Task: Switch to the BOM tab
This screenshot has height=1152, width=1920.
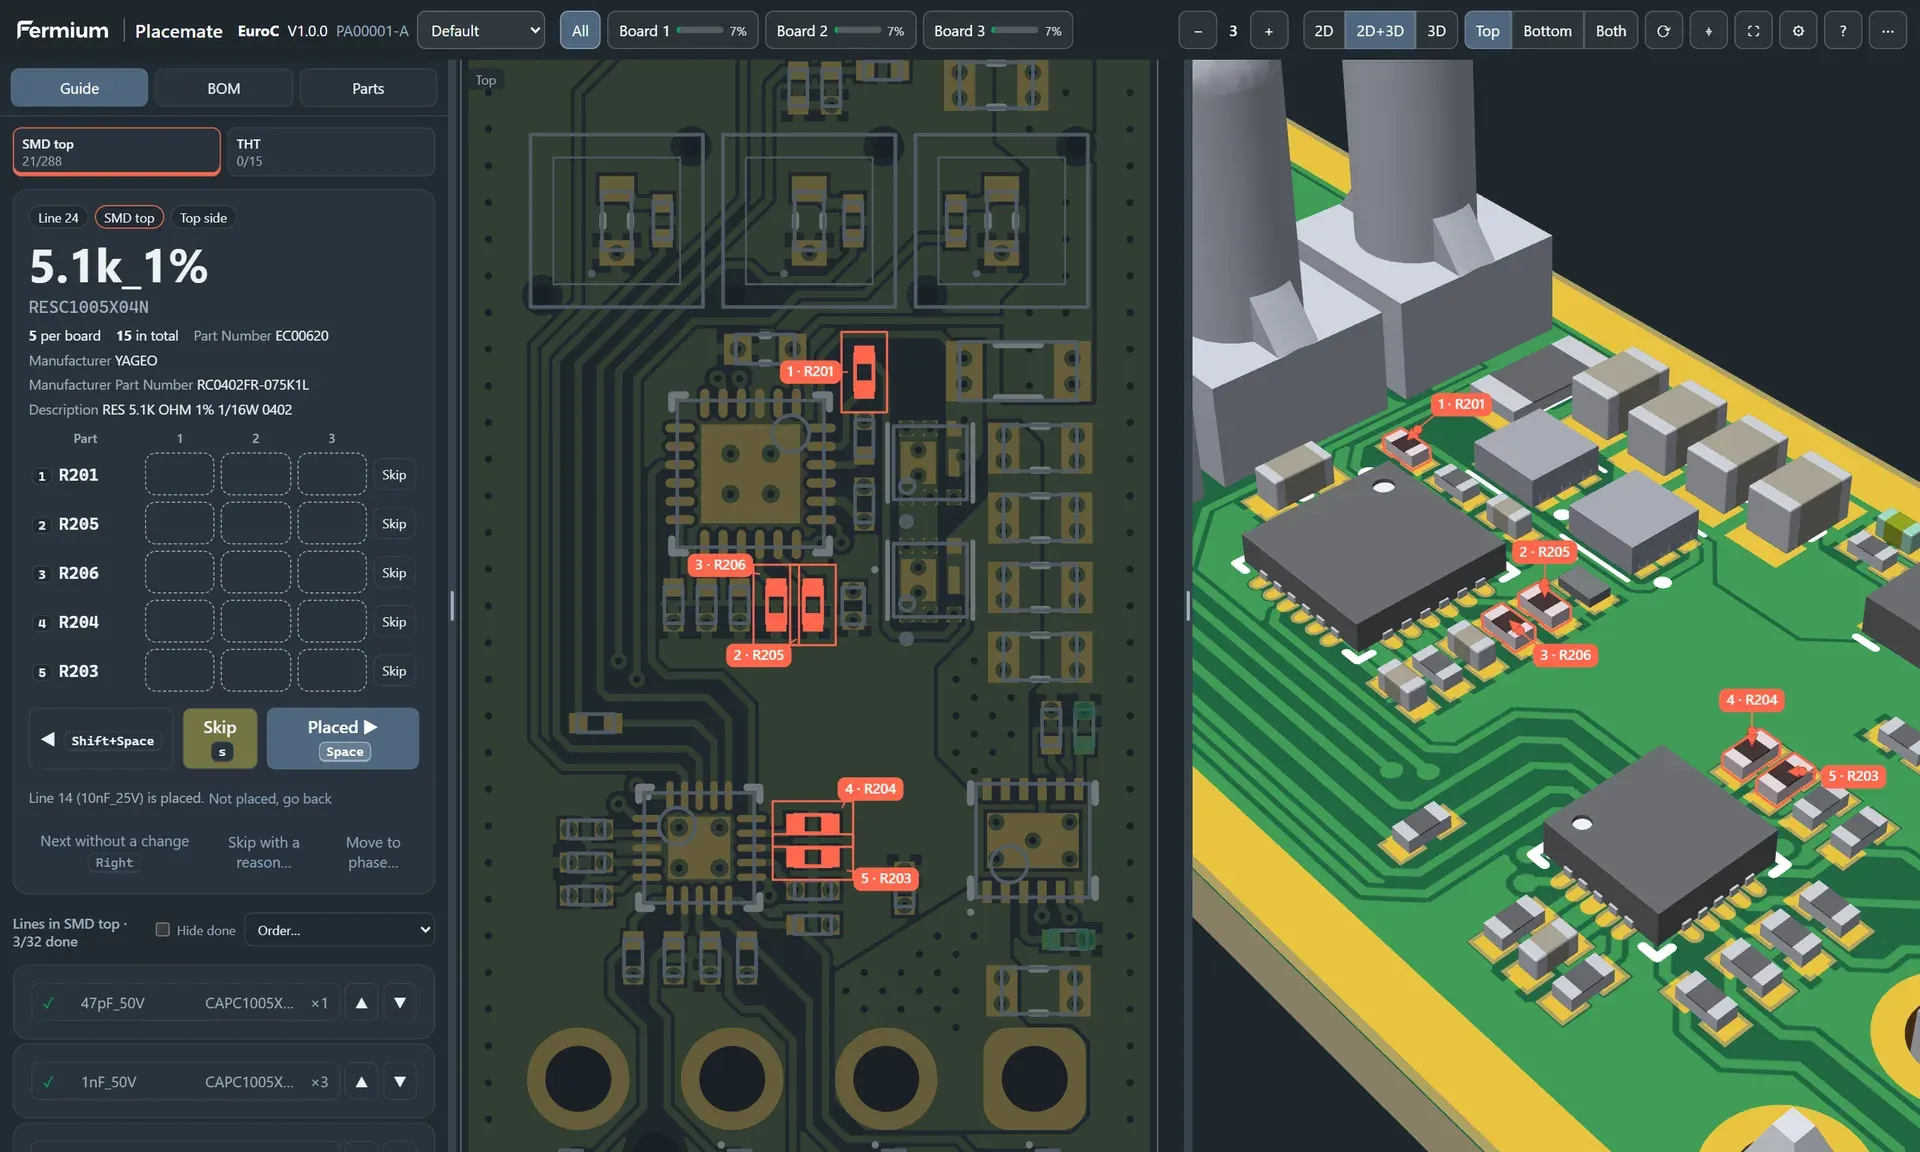Action: pos(224,88)
